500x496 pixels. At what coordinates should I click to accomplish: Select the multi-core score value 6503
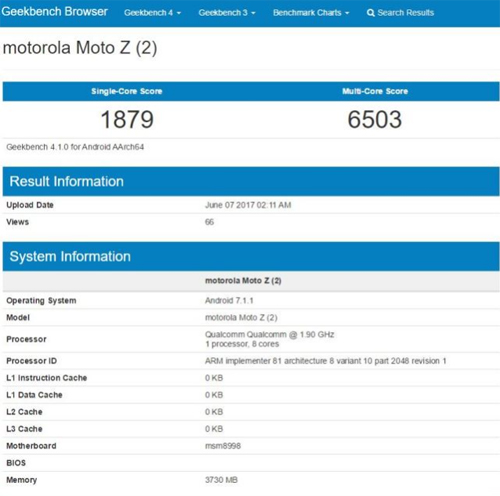(x=375, y=119)
